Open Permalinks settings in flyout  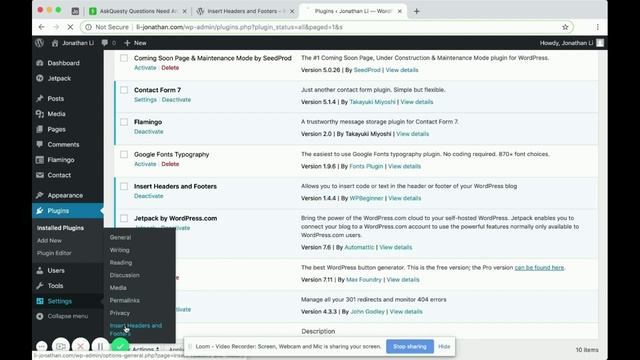(124, 300)
